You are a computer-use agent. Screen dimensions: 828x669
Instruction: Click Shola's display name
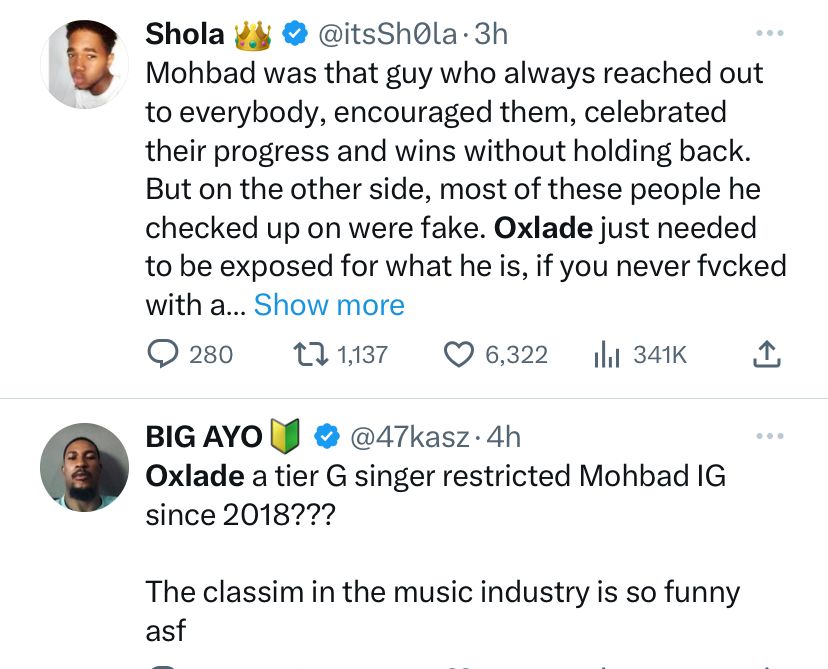pos(185,34)
